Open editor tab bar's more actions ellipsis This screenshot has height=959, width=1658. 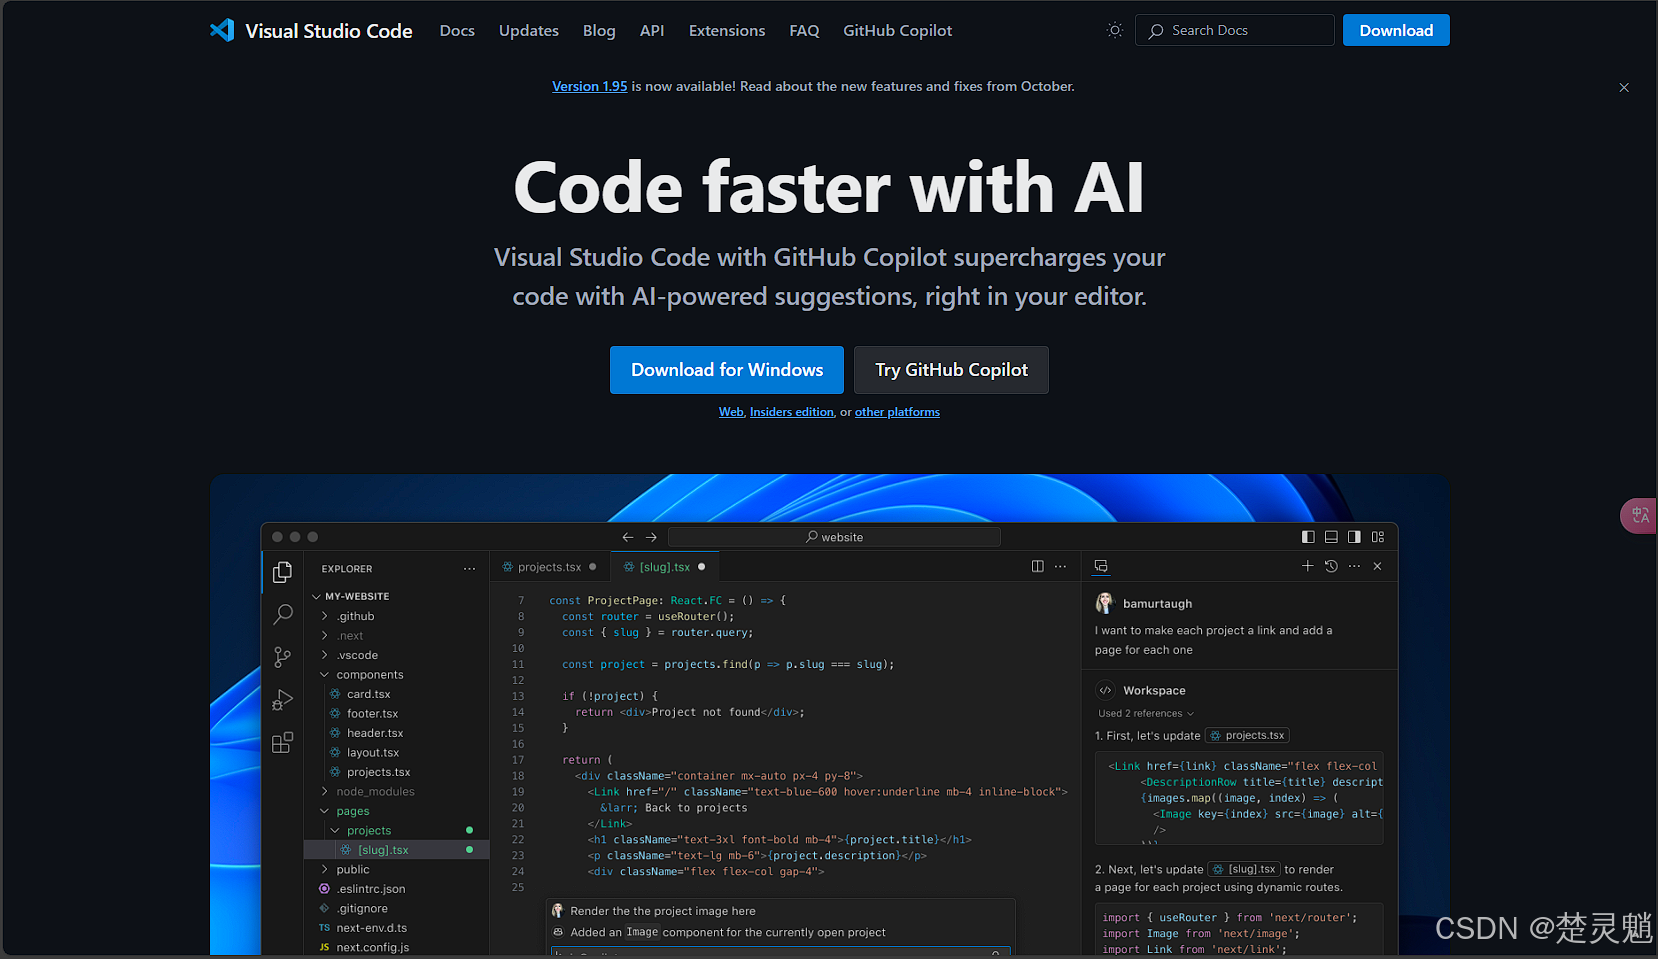tap(1061, 566)
